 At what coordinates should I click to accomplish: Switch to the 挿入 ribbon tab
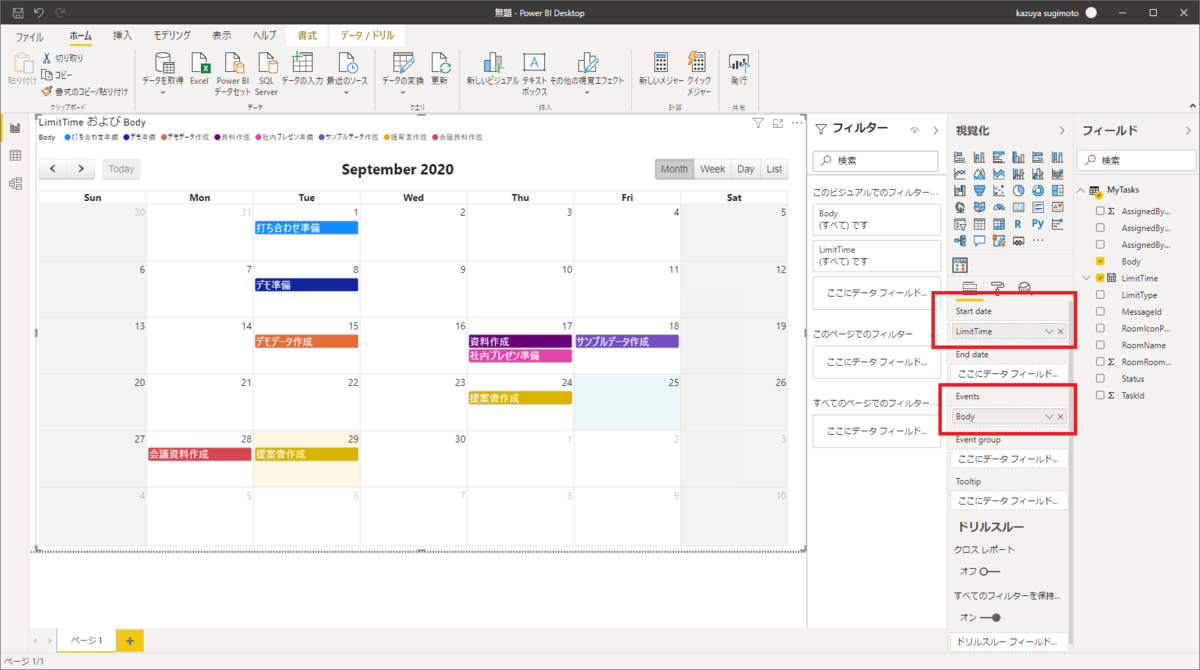tap(122, 36)
